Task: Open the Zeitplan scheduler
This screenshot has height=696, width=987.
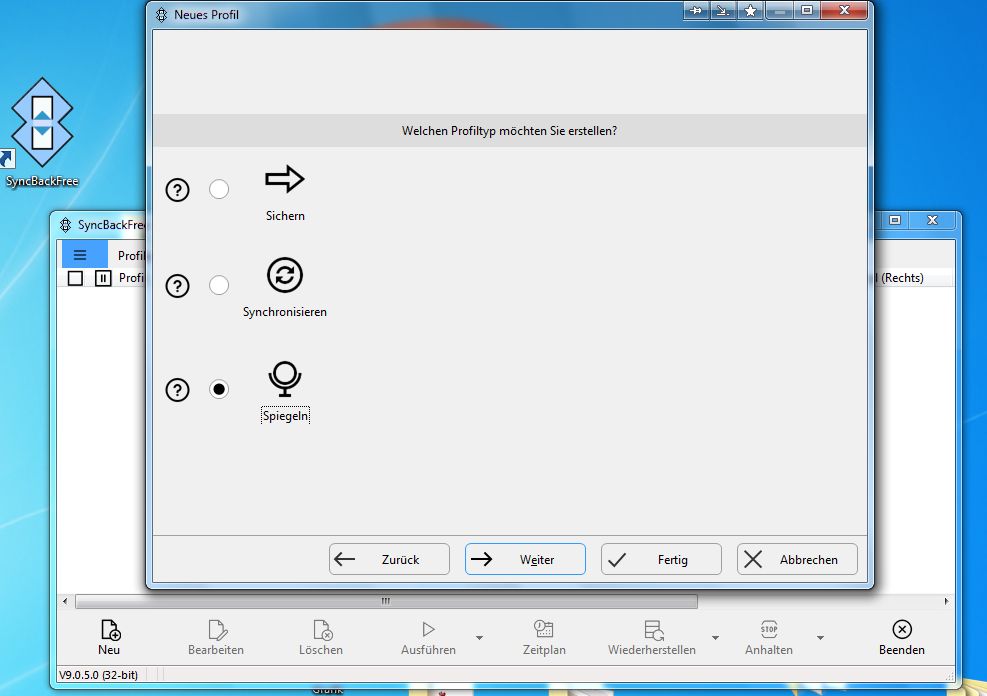Action: 544,637
